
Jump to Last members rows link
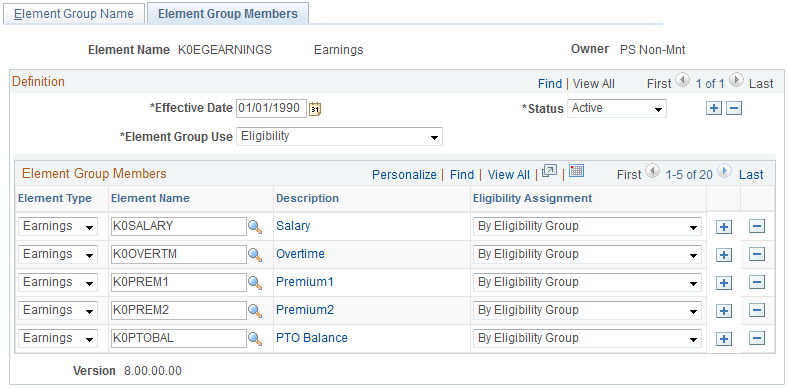[x=751, y=174]
